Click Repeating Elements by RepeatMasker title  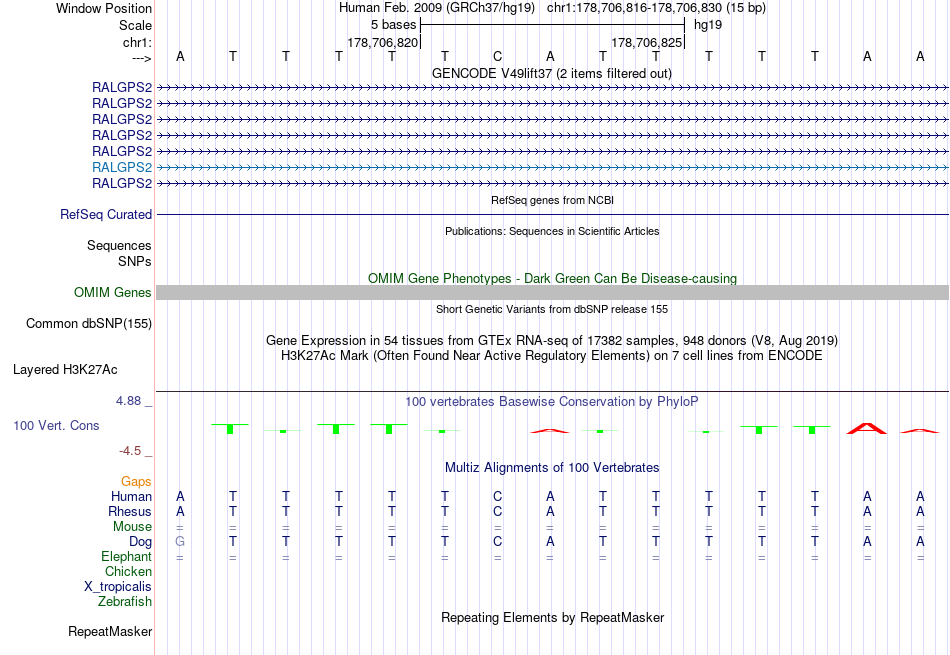point(552,617)
